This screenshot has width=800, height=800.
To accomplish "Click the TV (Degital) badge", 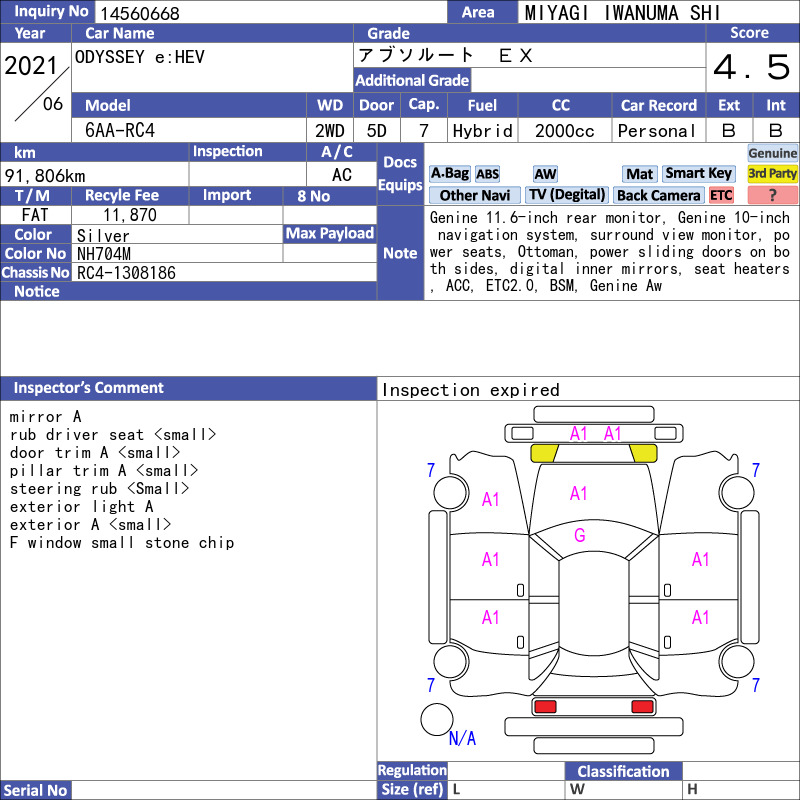I will pos(567,195).
